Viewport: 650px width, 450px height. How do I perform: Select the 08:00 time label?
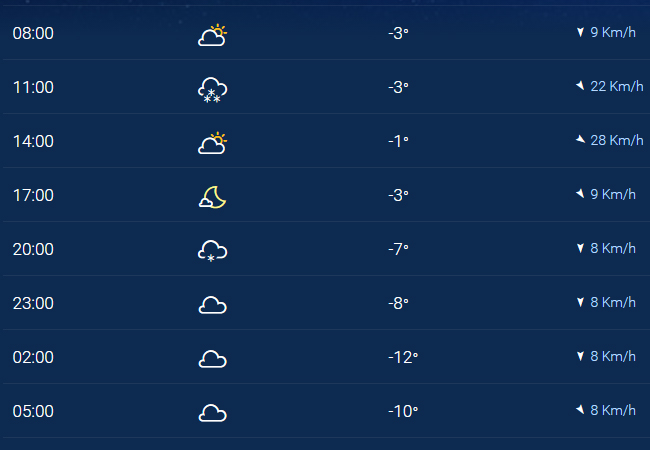pyautogui.click(x=33, y=33)
